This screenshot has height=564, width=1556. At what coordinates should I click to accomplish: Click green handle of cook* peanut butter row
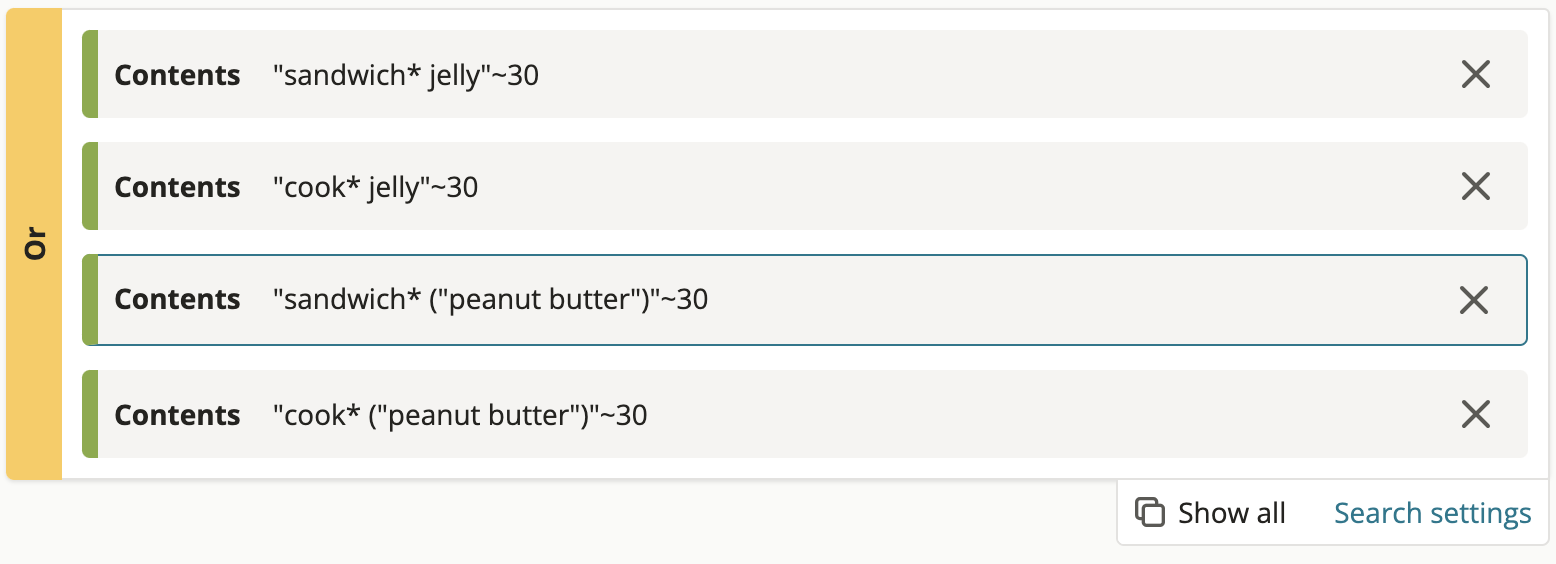(x=90, y=414)
